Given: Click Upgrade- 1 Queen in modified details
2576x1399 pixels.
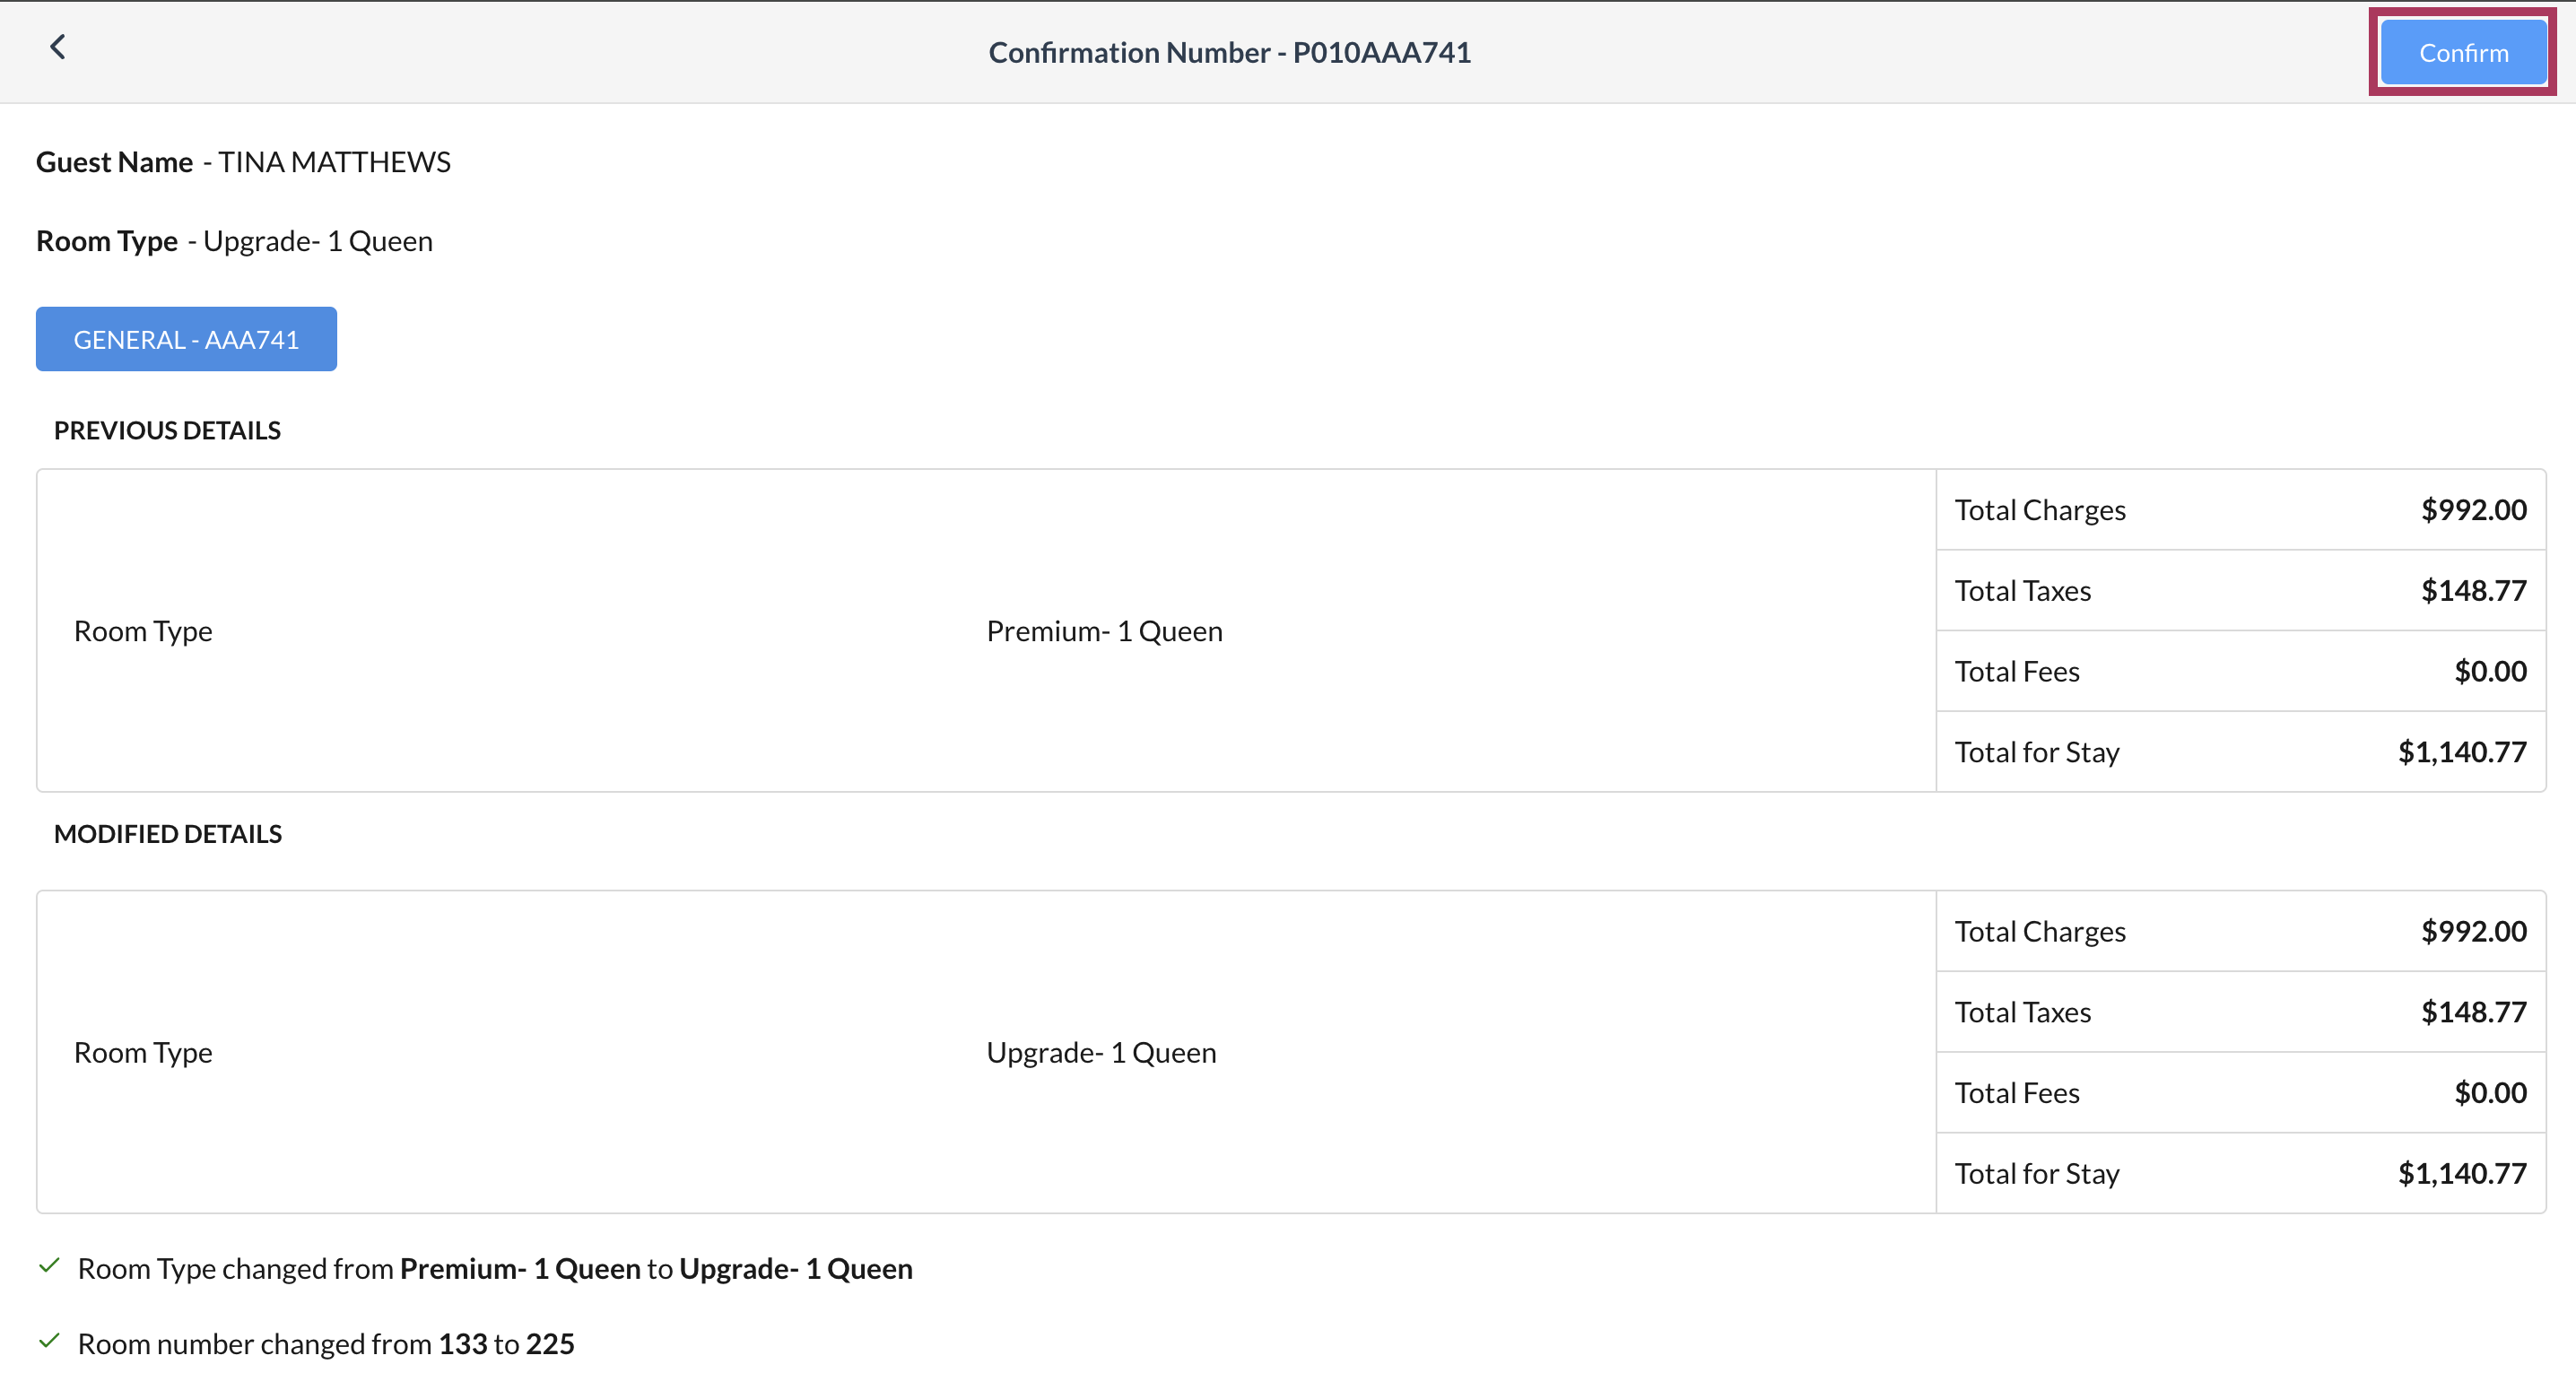Looking at the screenshot, I should 1101,1051.
